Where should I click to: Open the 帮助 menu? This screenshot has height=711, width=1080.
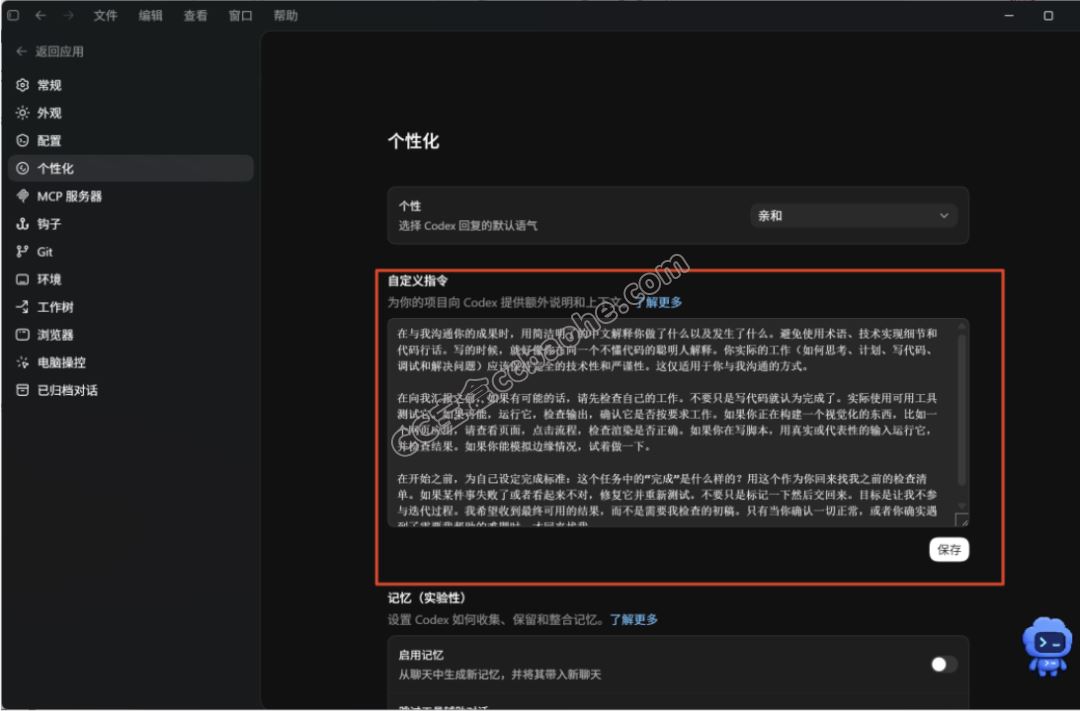[x=285, y=15]
